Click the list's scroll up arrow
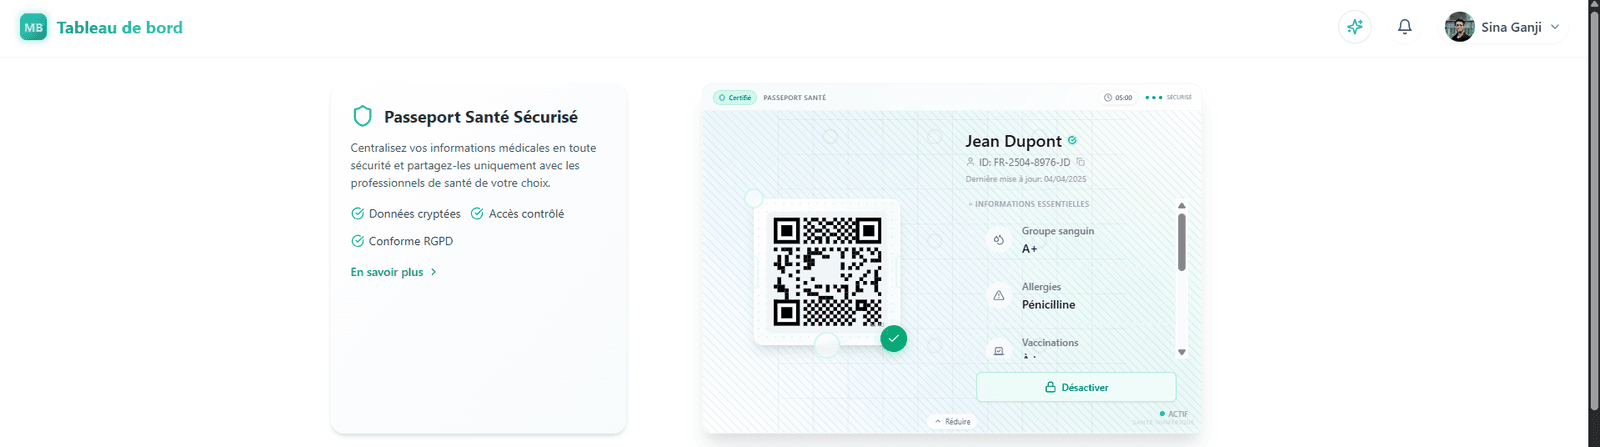This screenshot has width=1600, height=447. click(1182, 205)
